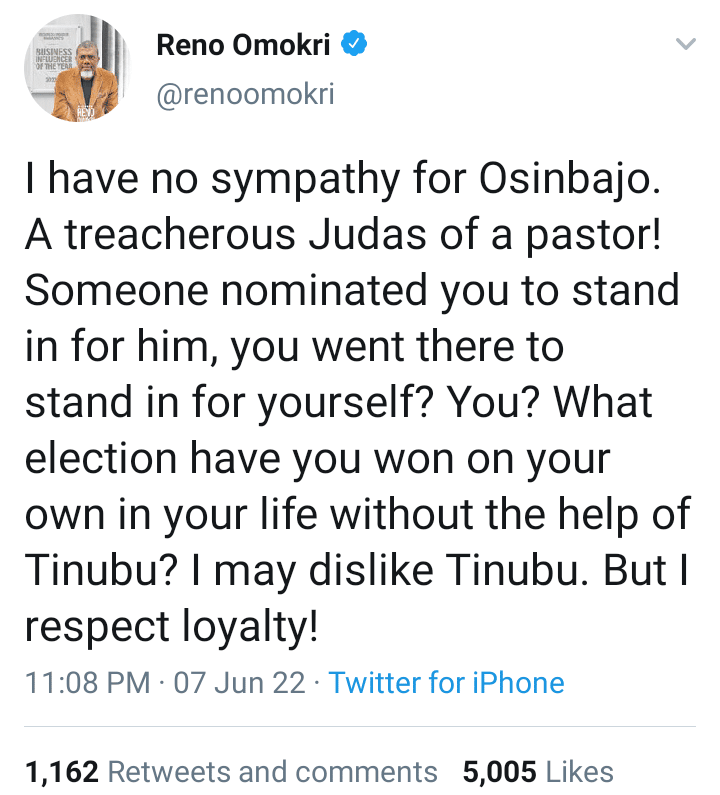Screen dimensions: 720x795
Task: Click the 07 Jun 22 date
Action: [x=237, y=683]
